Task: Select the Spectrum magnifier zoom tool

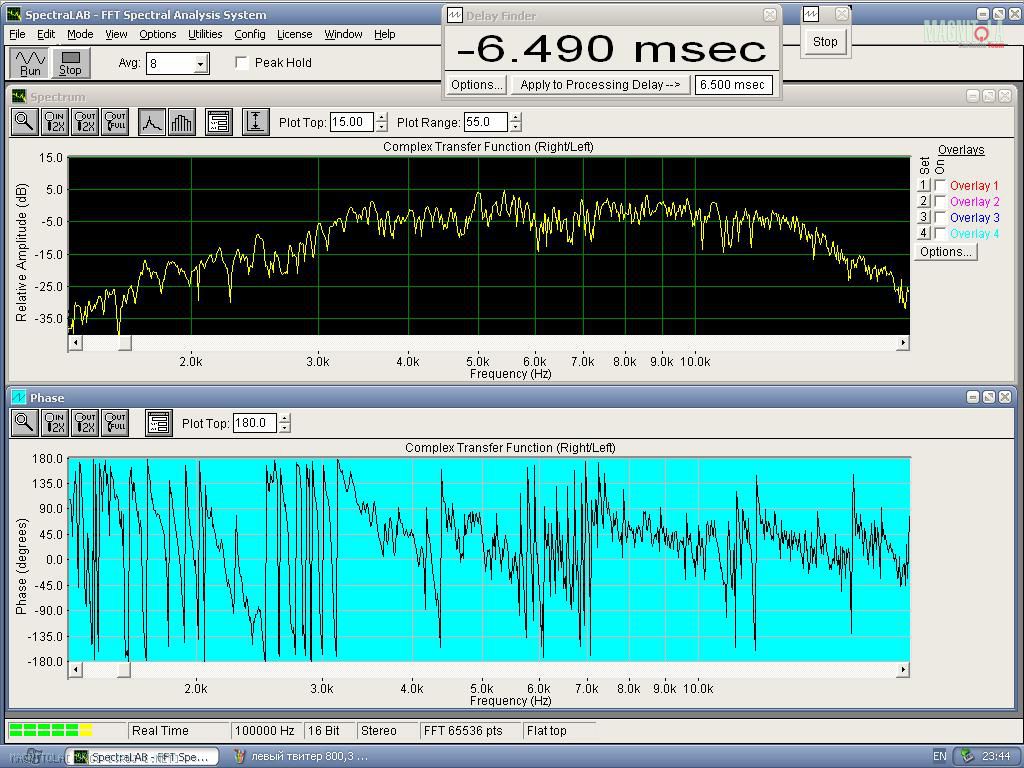Action: click(24, 122)
